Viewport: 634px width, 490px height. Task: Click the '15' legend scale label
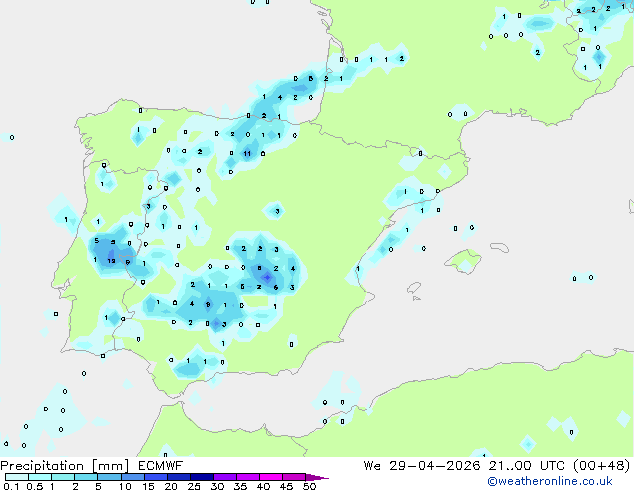(148, 486)
